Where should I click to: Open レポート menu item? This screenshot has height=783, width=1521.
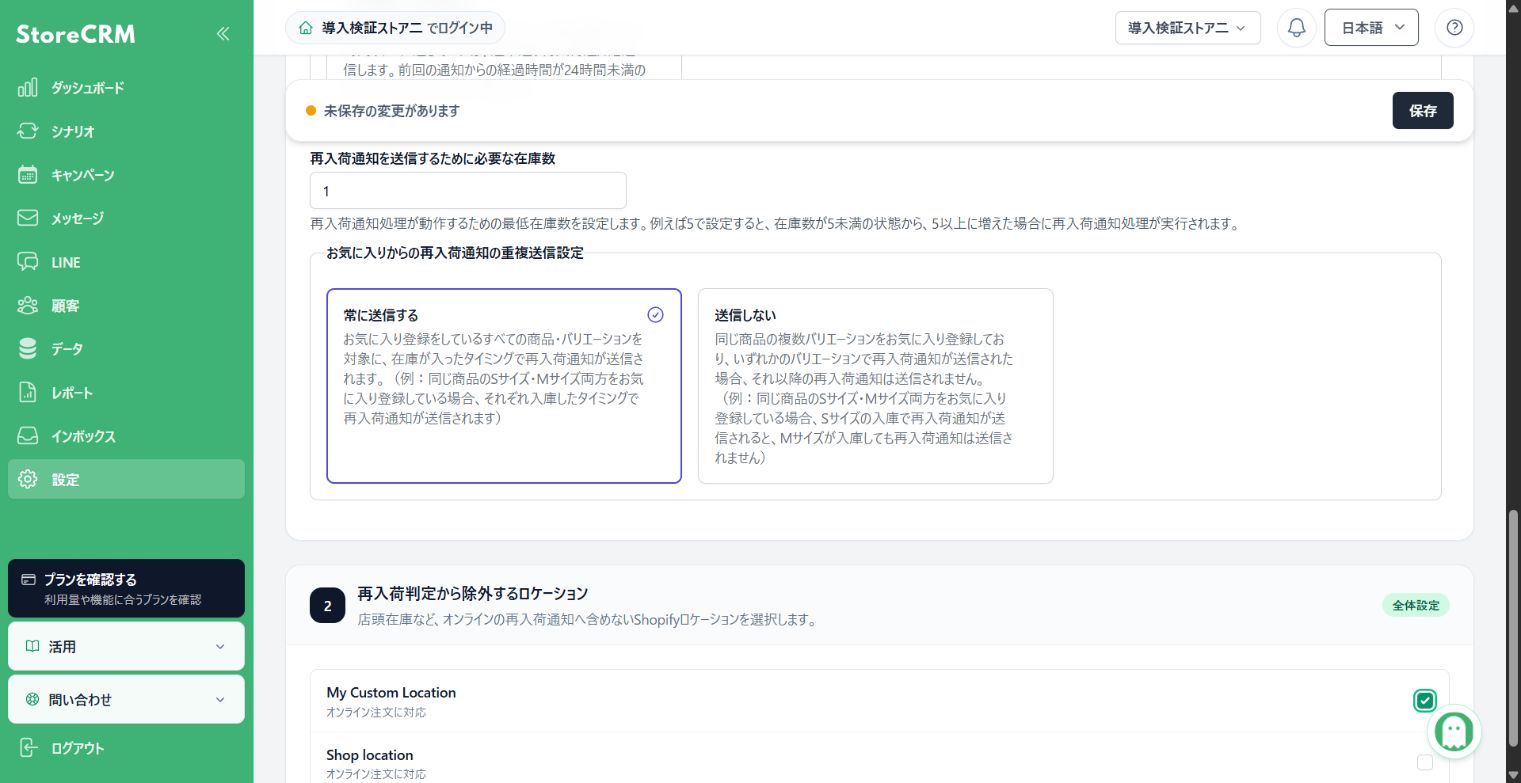126,393
